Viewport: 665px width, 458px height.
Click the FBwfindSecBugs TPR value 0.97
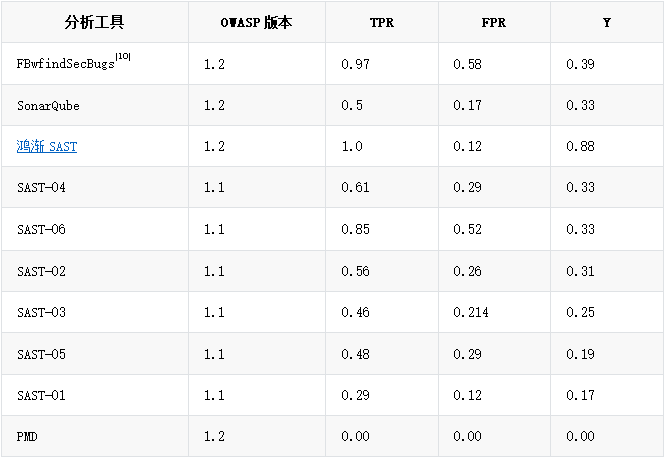click(355, 64)
